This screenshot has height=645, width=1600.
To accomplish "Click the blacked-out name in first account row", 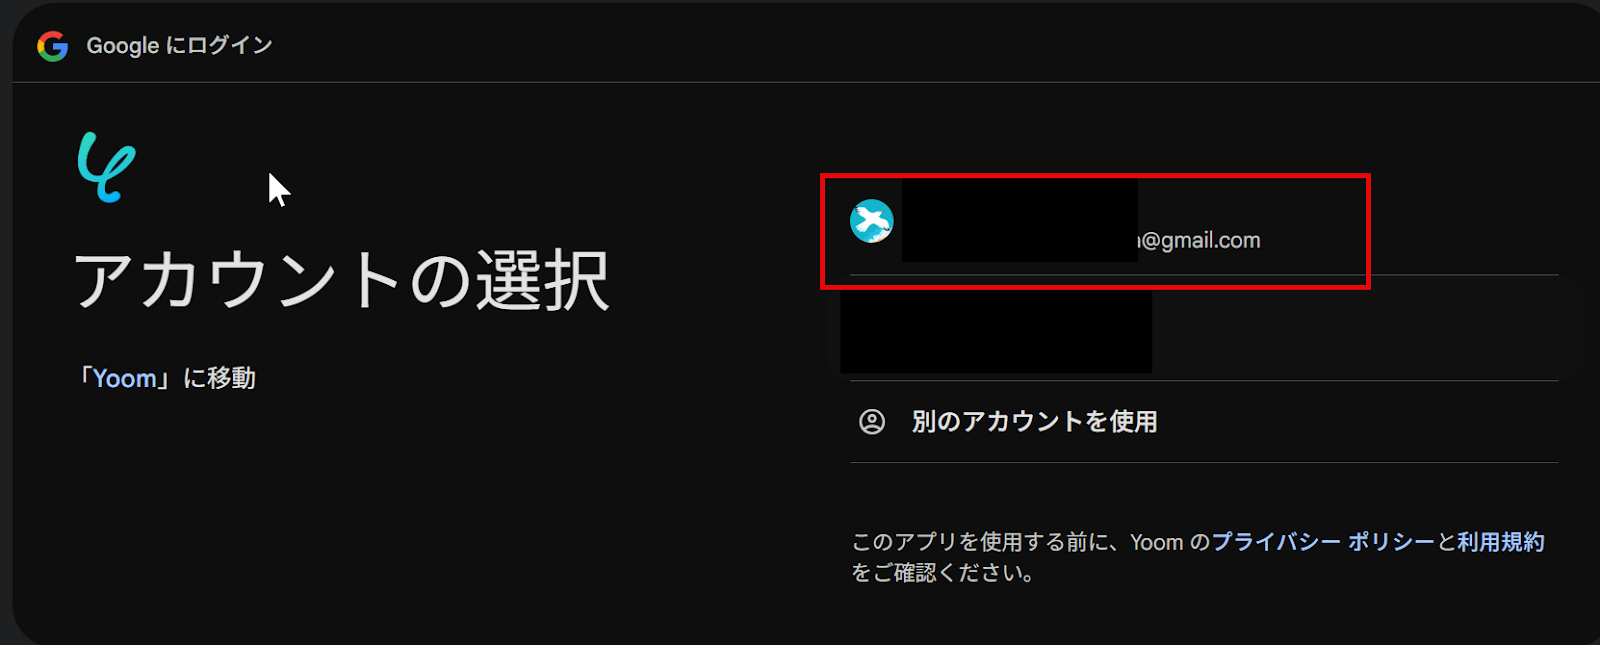I will click(1020, 220).
